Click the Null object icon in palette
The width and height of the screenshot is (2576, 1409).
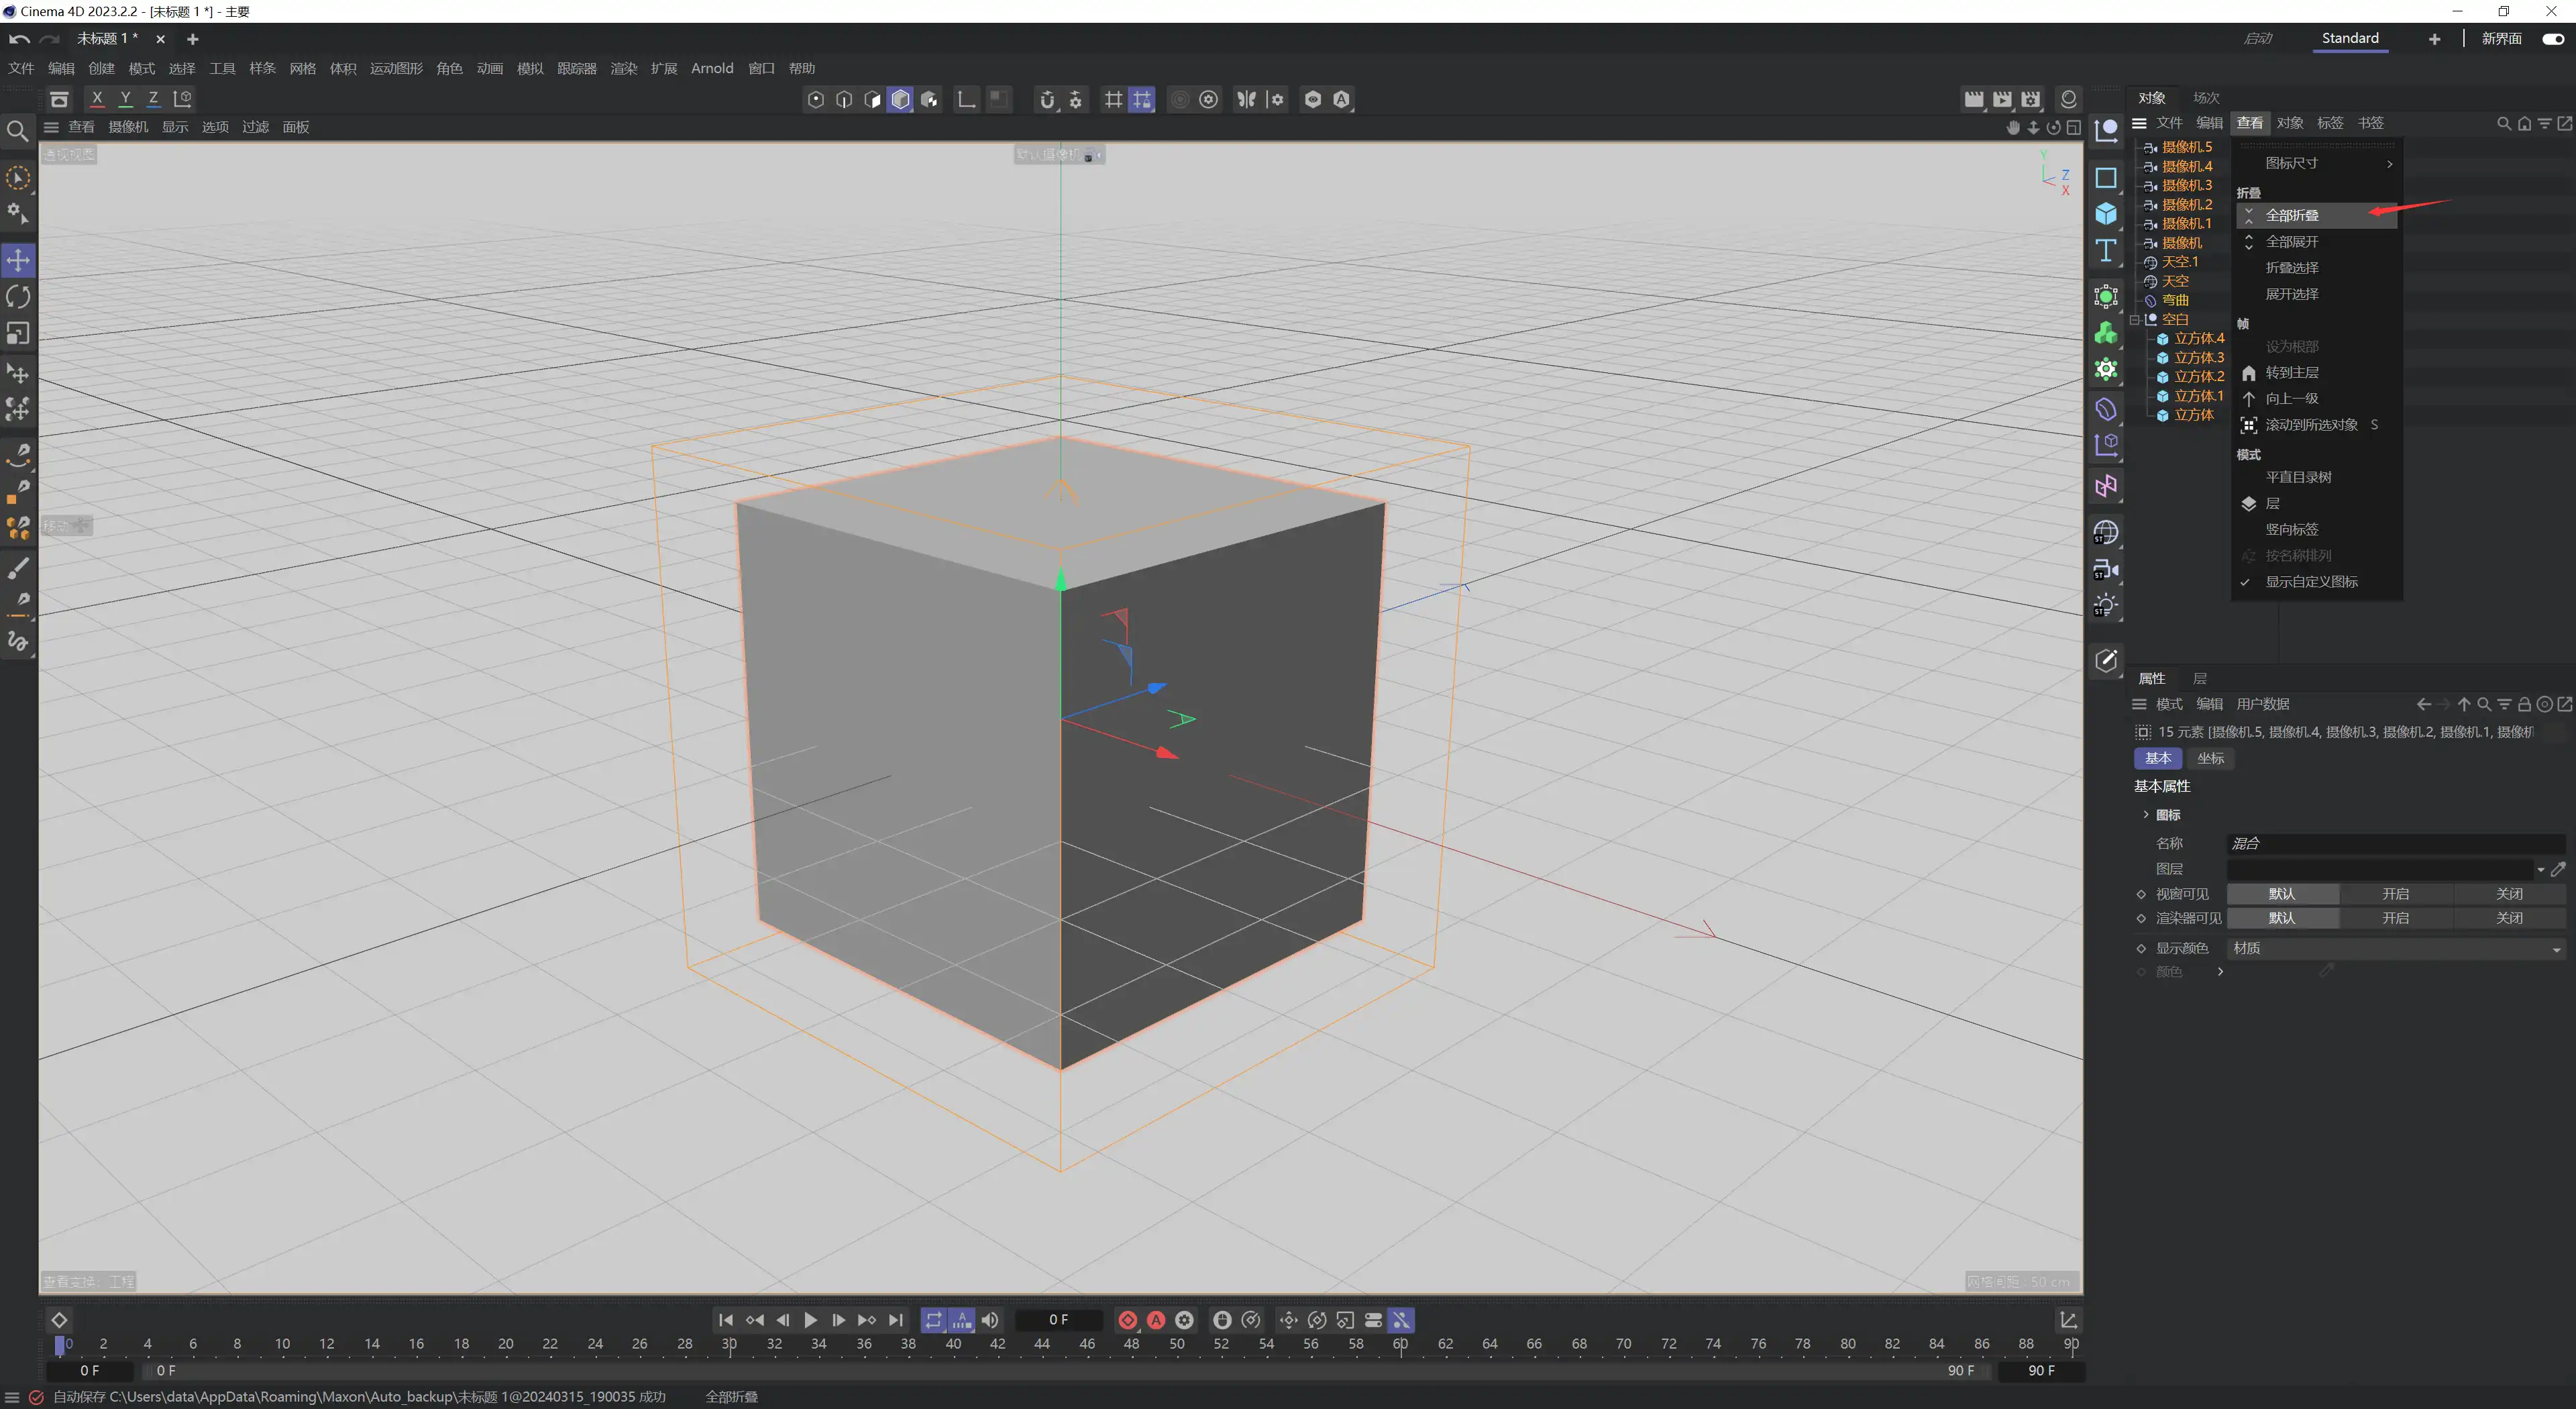click(x=2106, y=130)
